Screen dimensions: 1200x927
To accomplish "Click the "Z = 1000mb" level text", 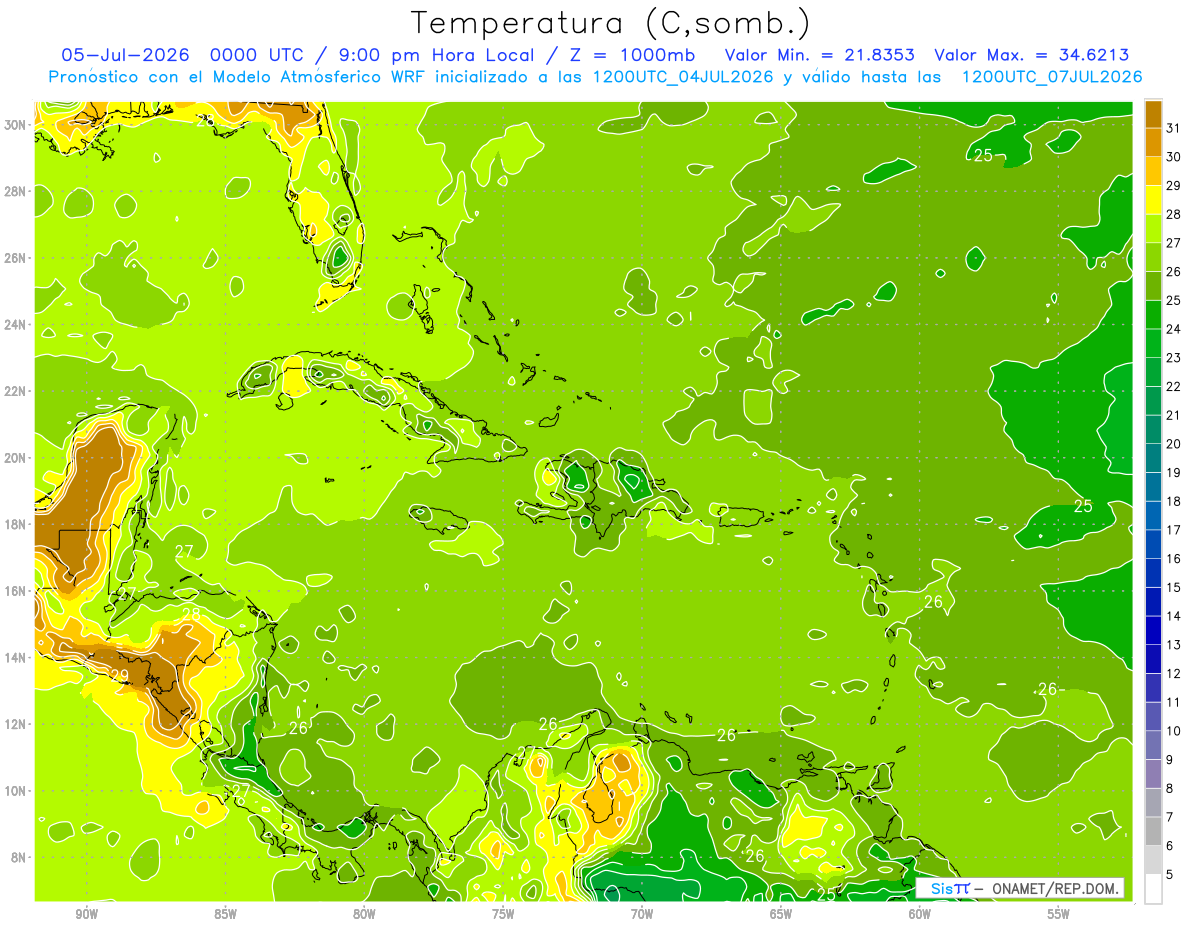I will click(632, 55).
